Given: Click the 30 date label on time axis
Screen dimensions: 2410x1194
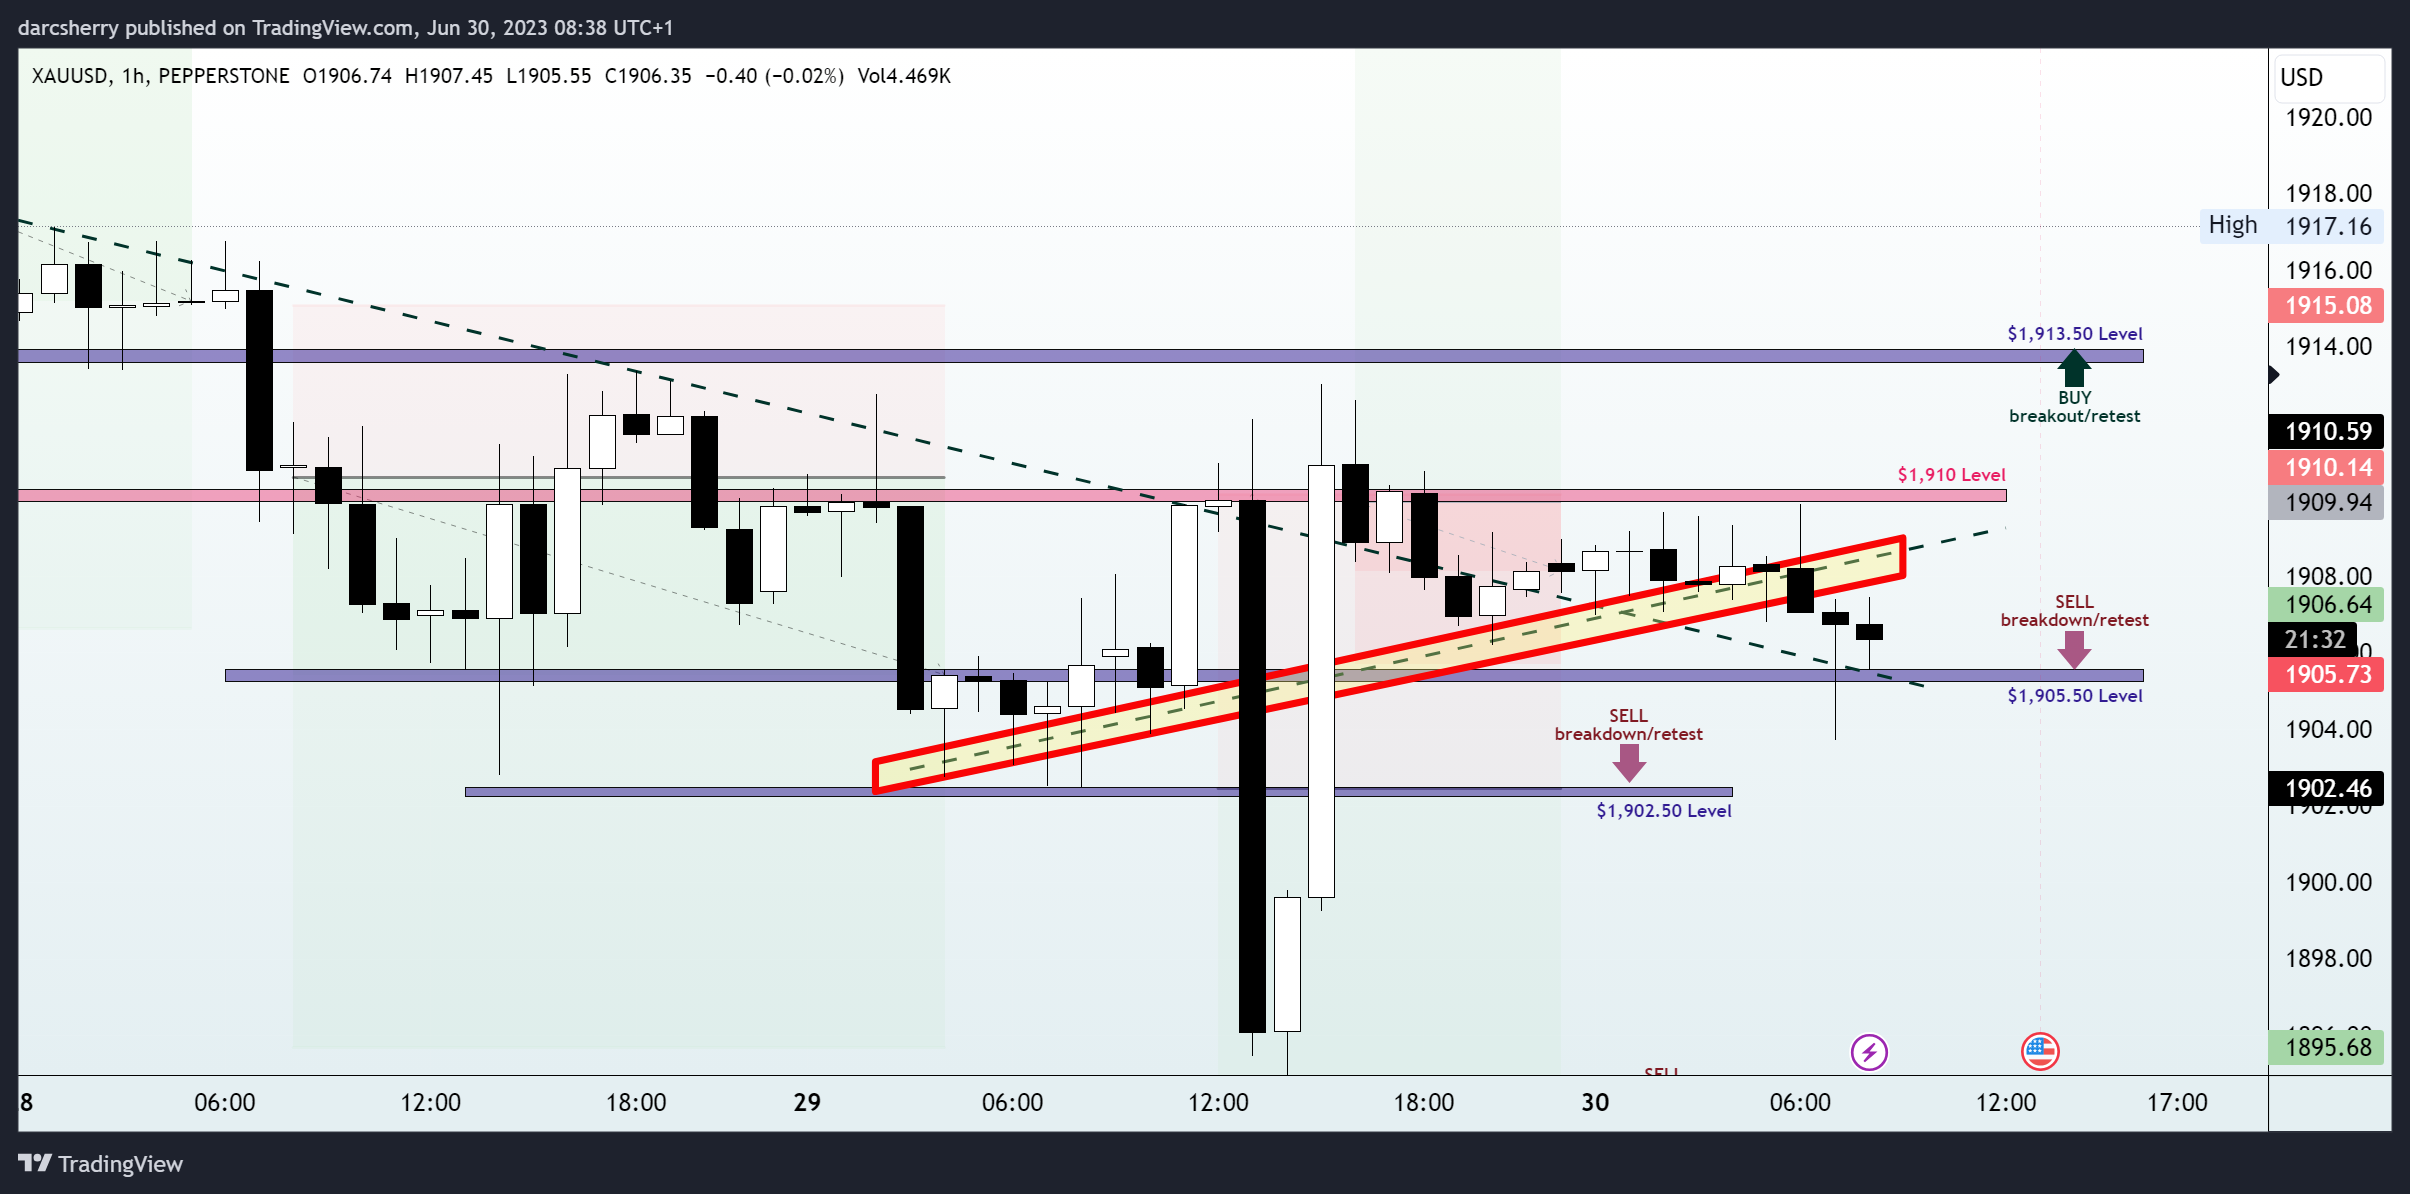Looking at the screenshot, I should click(1595, 1103).
